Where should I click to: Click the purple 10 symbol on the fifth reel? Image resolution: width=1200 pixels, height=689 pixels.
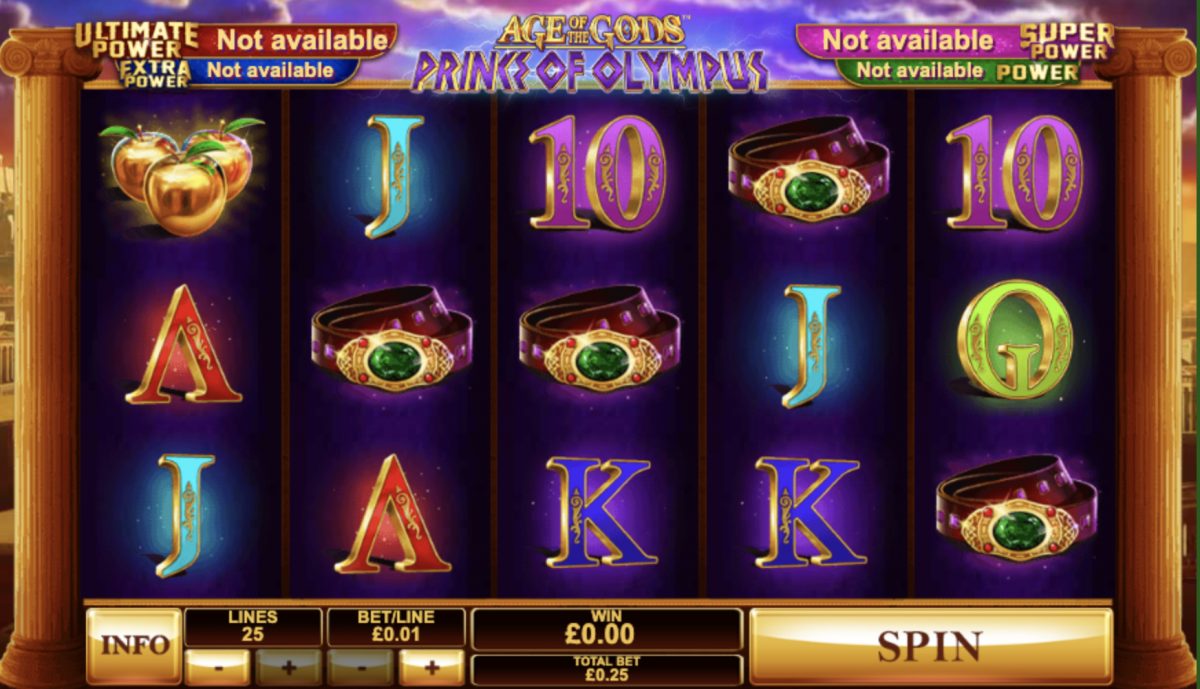[1014, 174]
